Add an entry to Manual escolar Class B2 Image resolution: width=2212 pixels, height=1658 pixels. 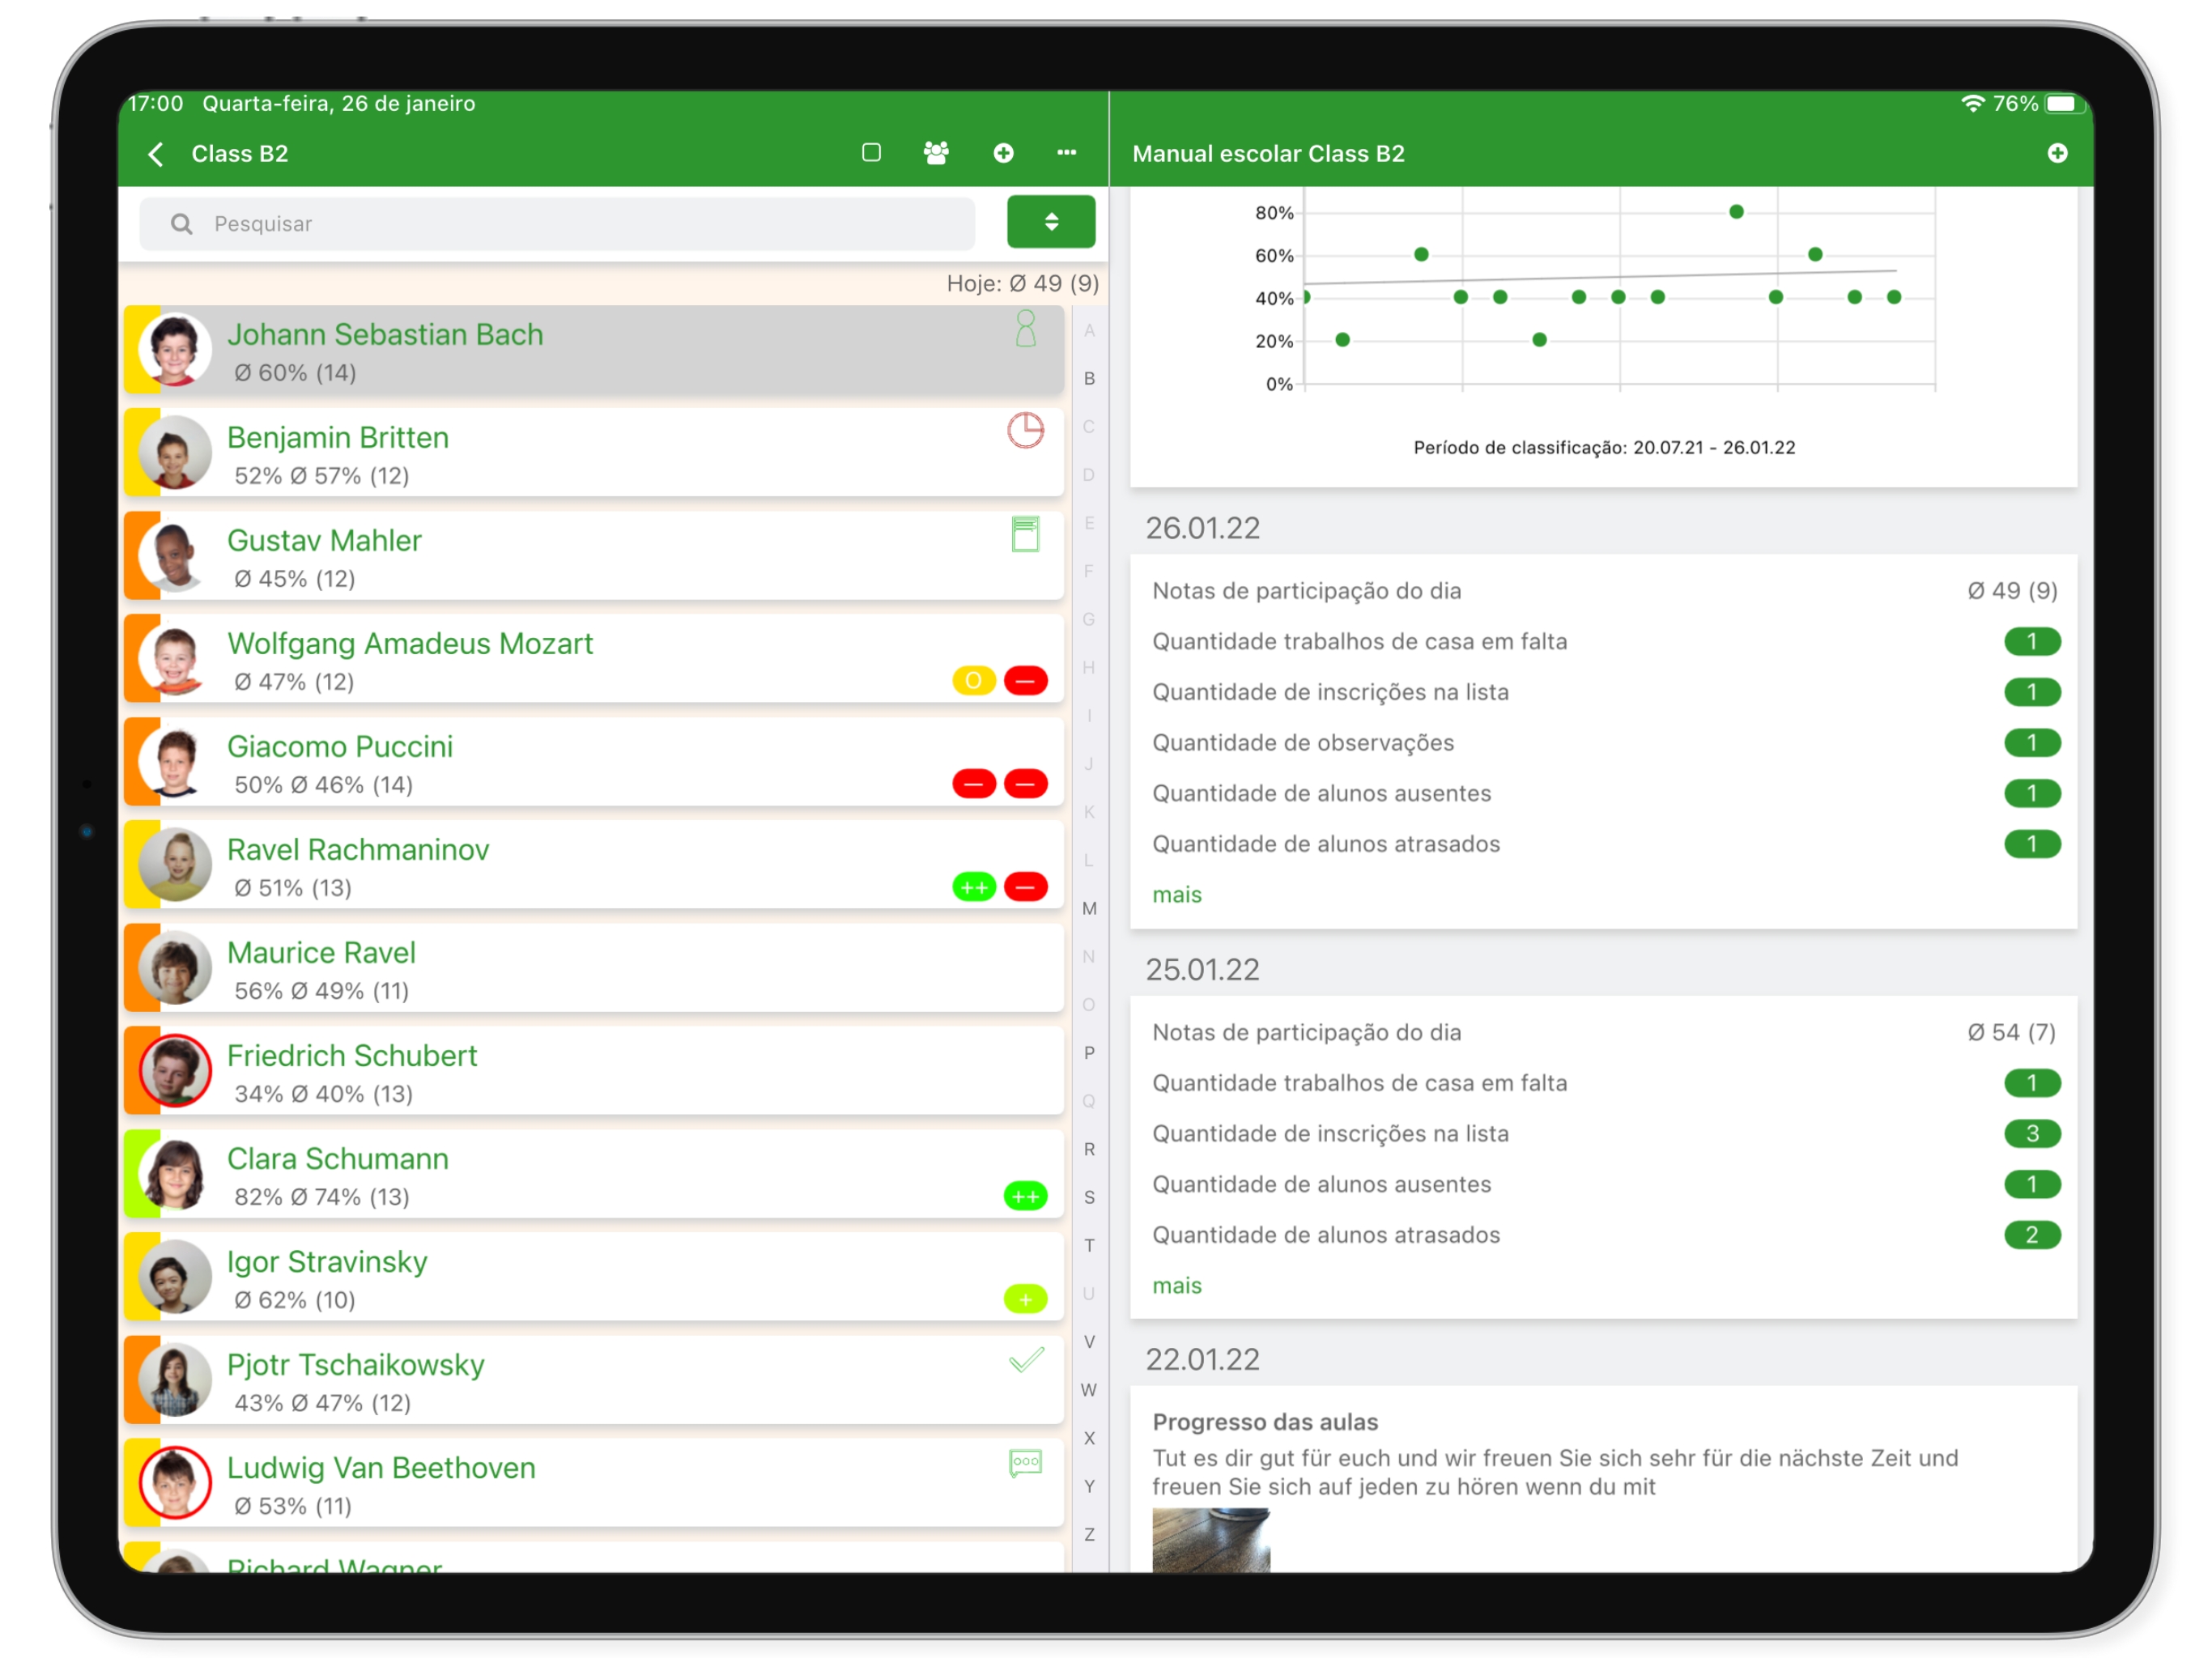(x=2057, y=153)
